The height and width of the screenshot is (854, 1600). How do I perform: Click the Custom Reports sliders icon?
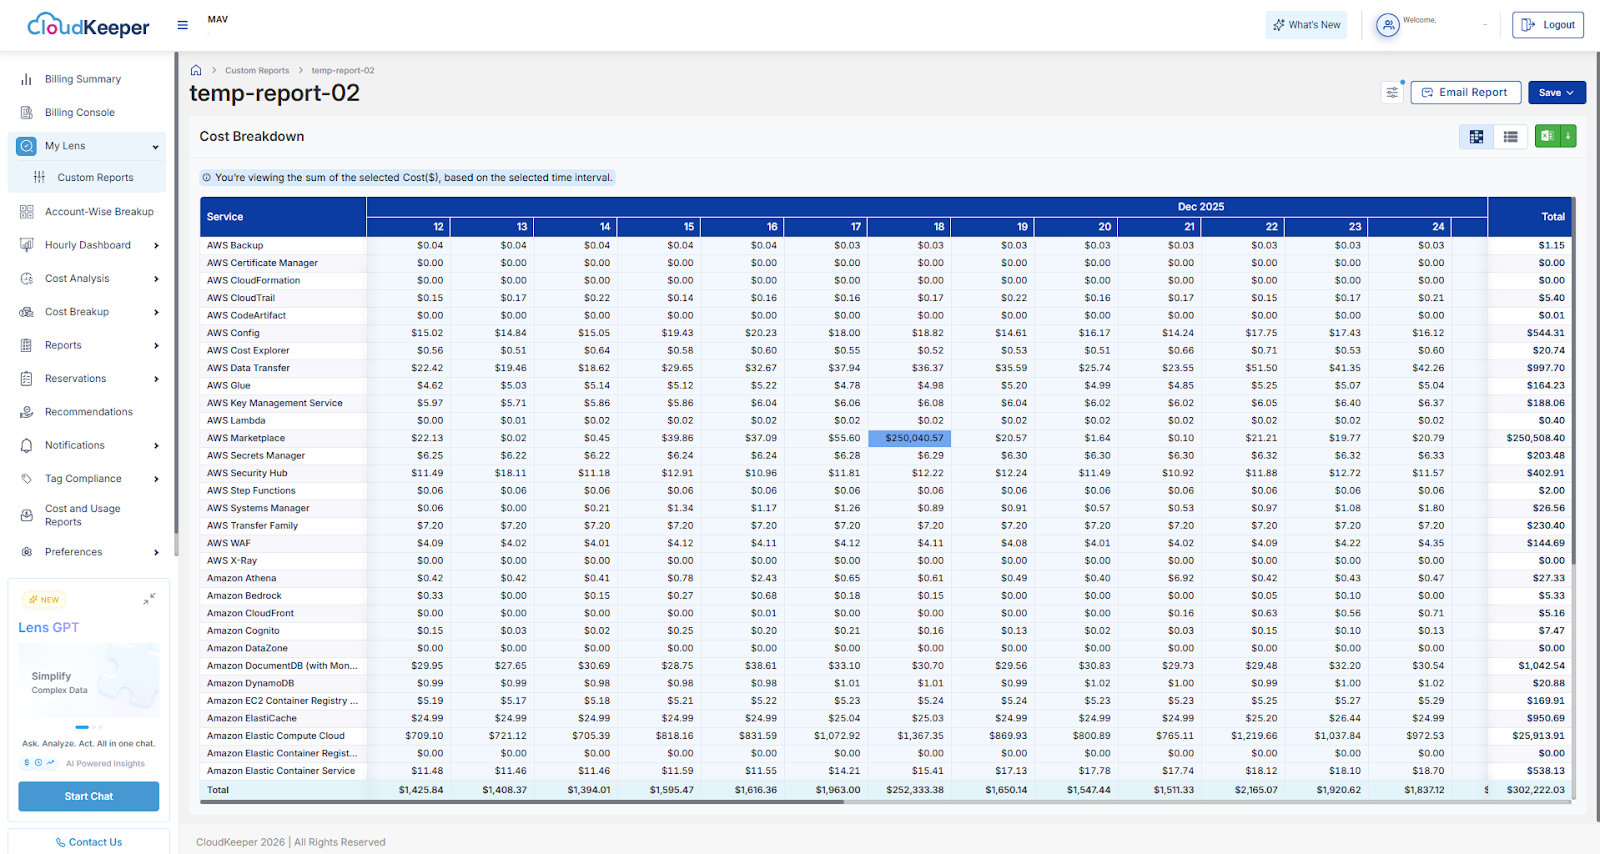39,177
